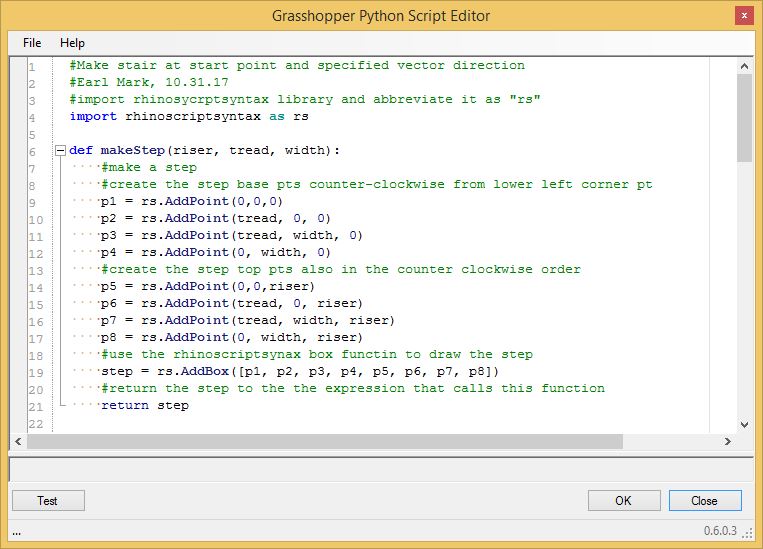Click the "p5 = rs.AddPoint(0,0,riser)" line
763x549 pixels.
point(208,286)
